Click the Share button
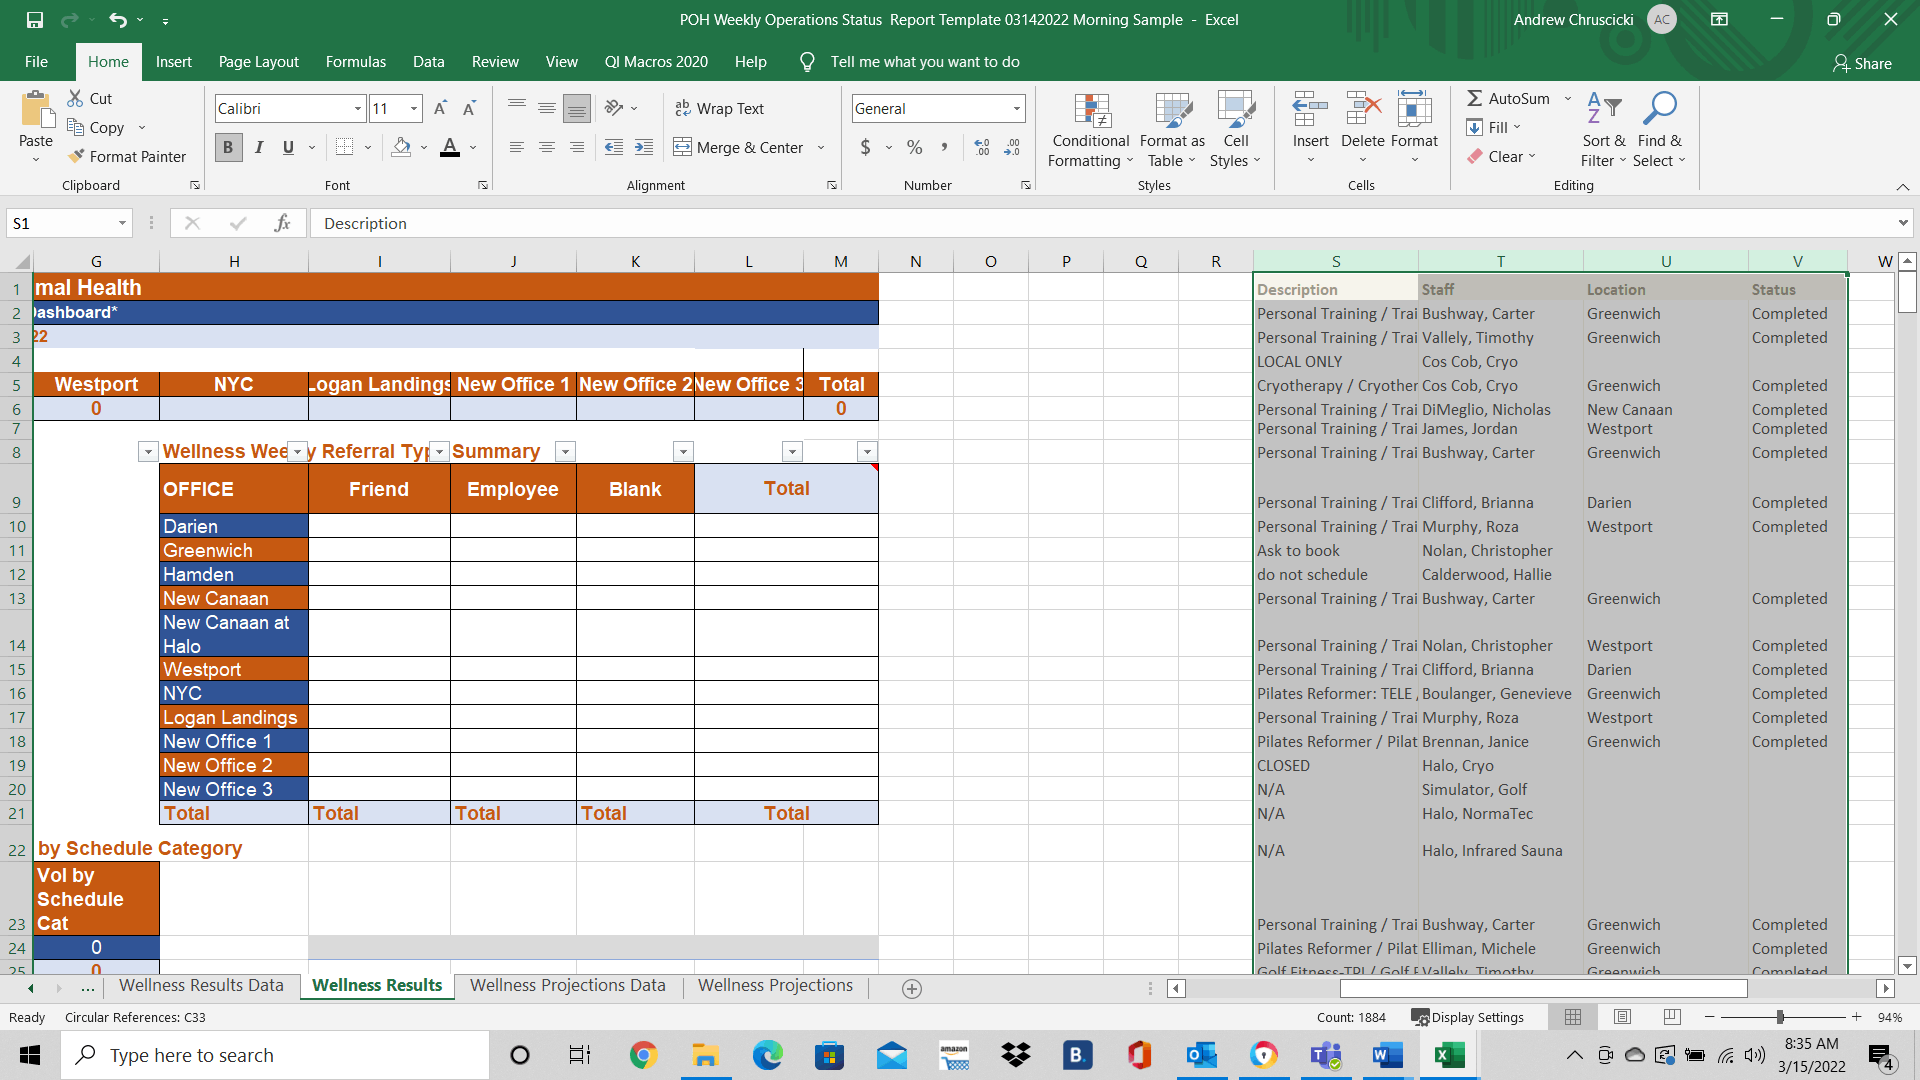The image size is (1920, 1080). (x=1862, y=63)
